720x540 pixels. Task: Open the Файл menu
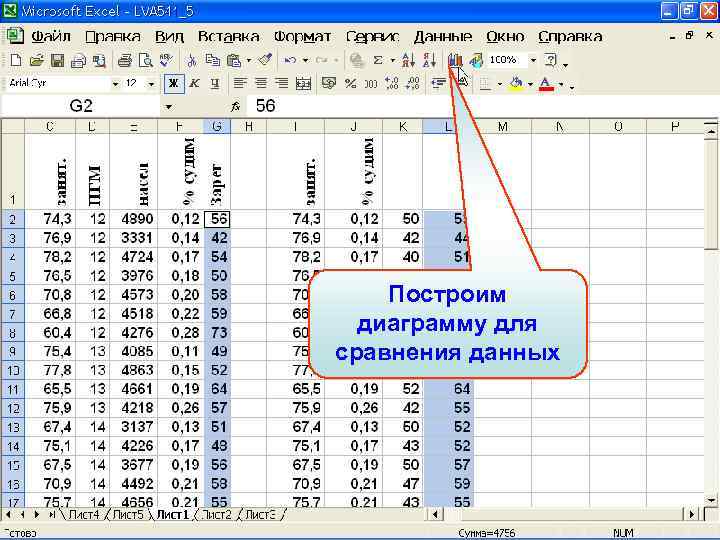pyautogui.click(x=51, y=36)
